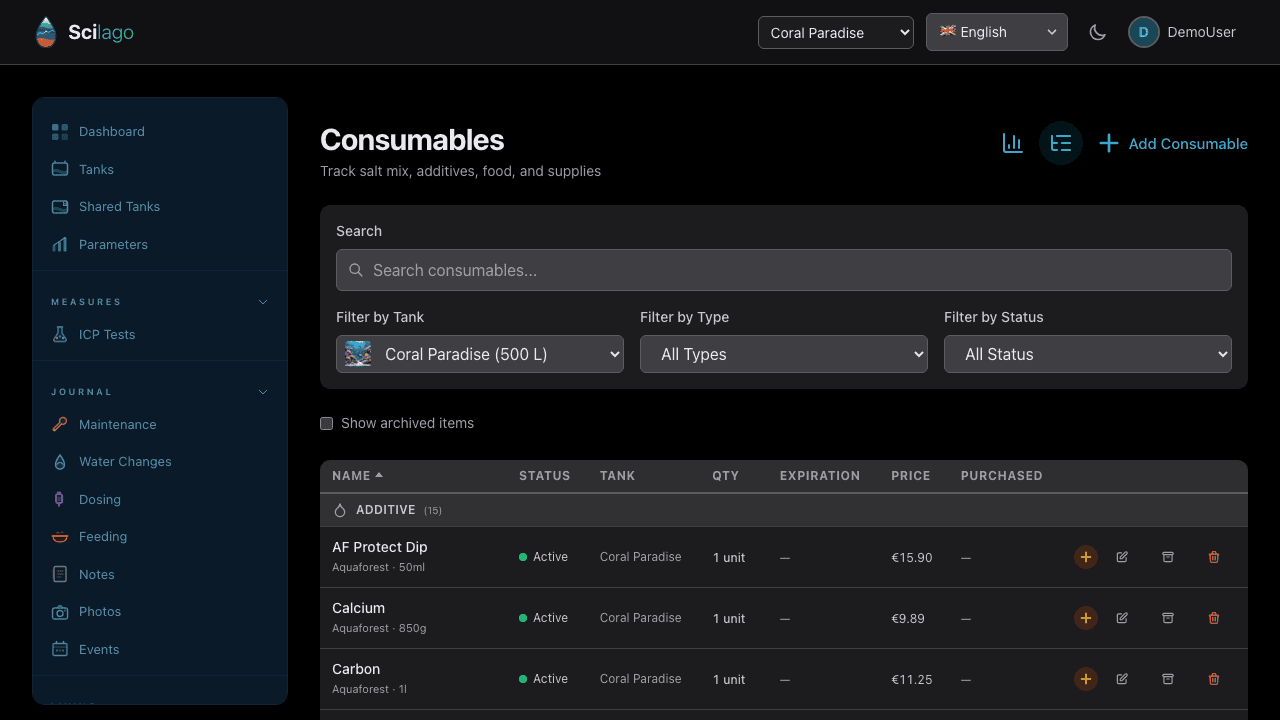Click the Photos camera icon
Screen dimensions: 1280x720
pos(60,611)
